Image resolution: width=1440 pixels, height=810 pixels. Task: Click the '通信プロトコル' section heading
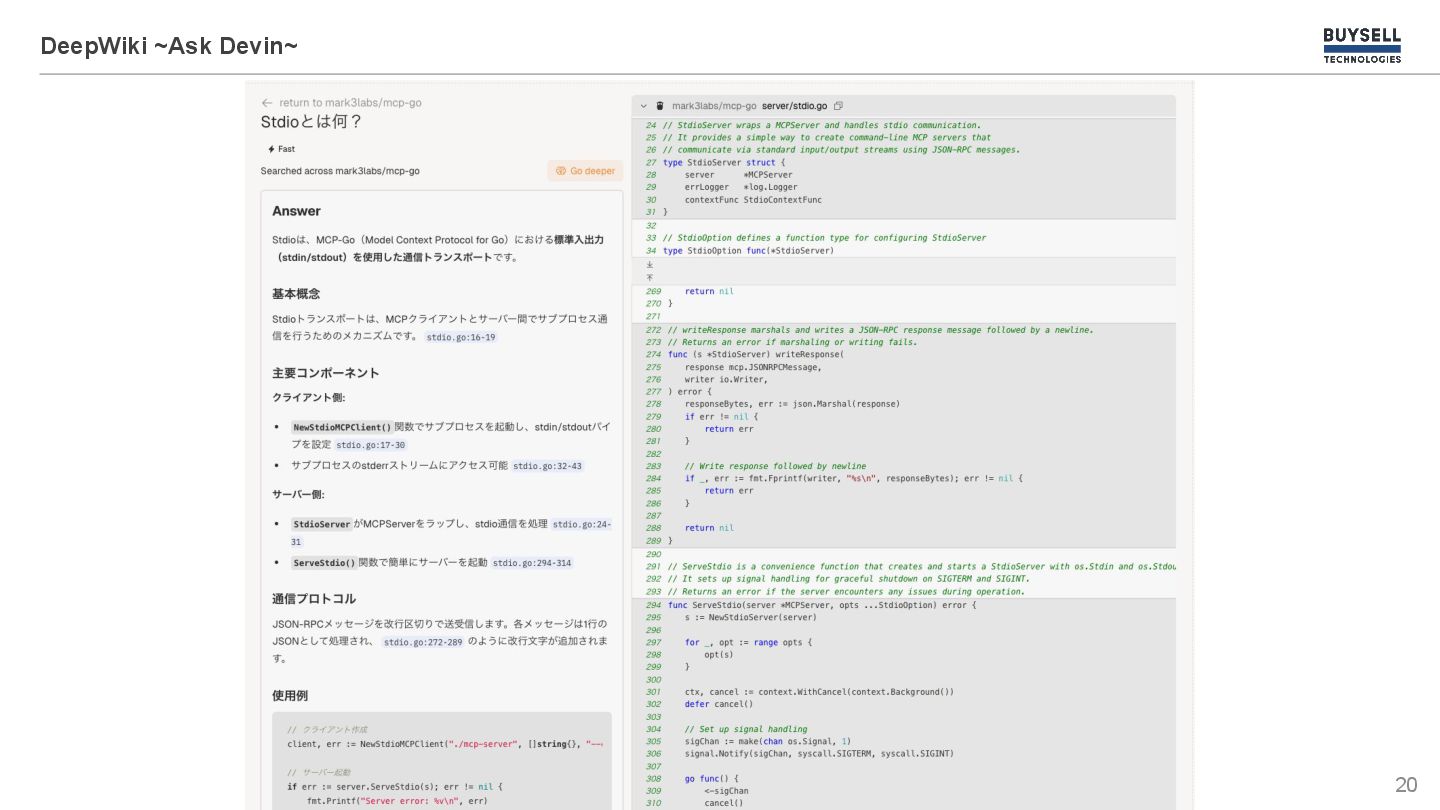coord(314,599)
